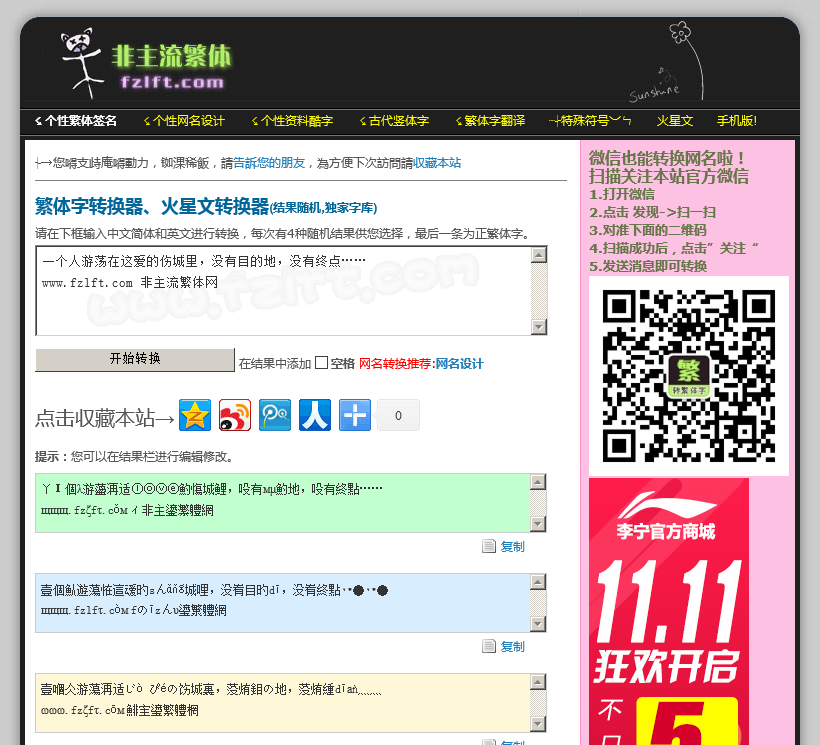Click 告訴您的朋友 link
The height and width of the screenshot is (745, 820).
coord(269,163)
